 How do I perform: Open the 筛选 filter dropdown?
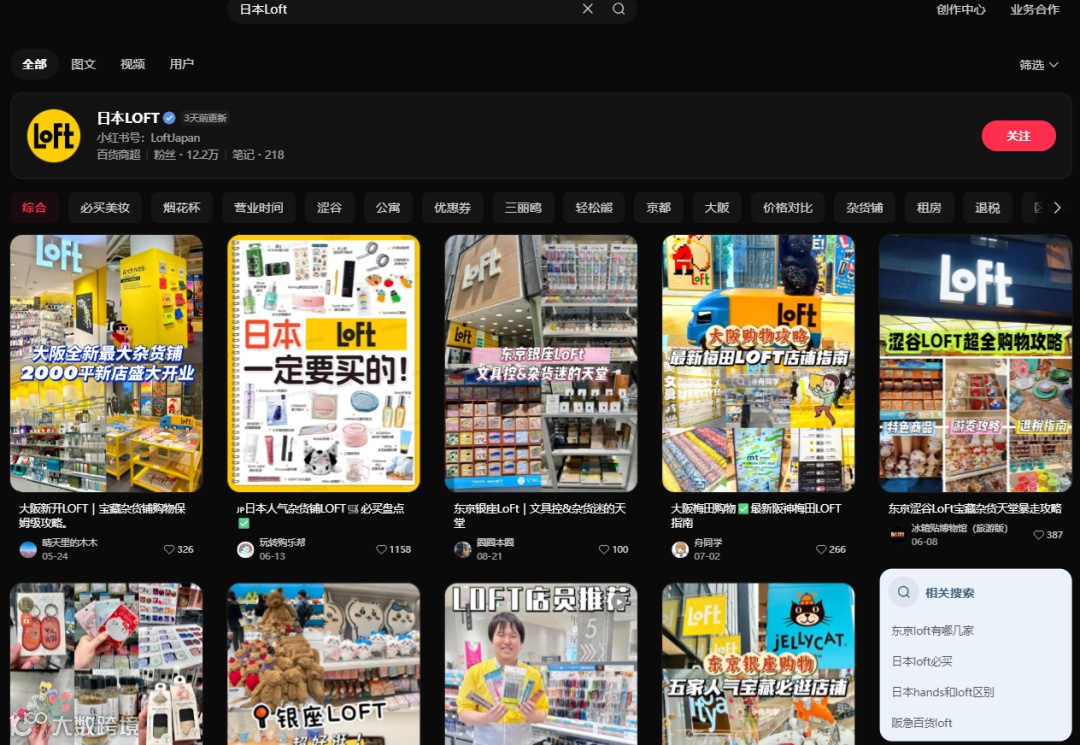1038,65
